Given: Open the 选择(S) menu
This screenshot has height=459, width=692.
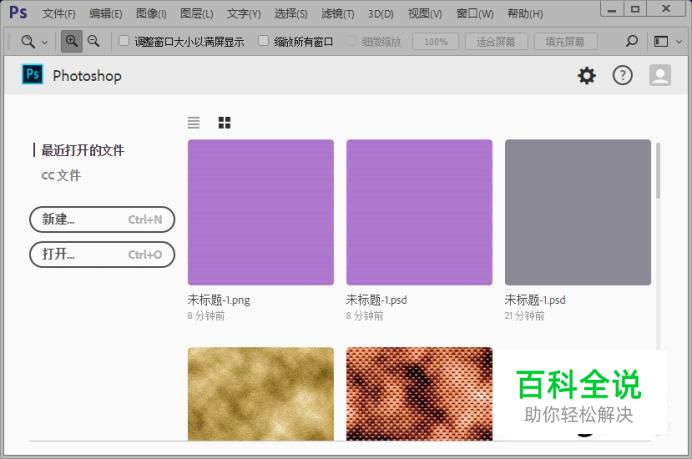Looking at the screenshot, I should point(290,14).
